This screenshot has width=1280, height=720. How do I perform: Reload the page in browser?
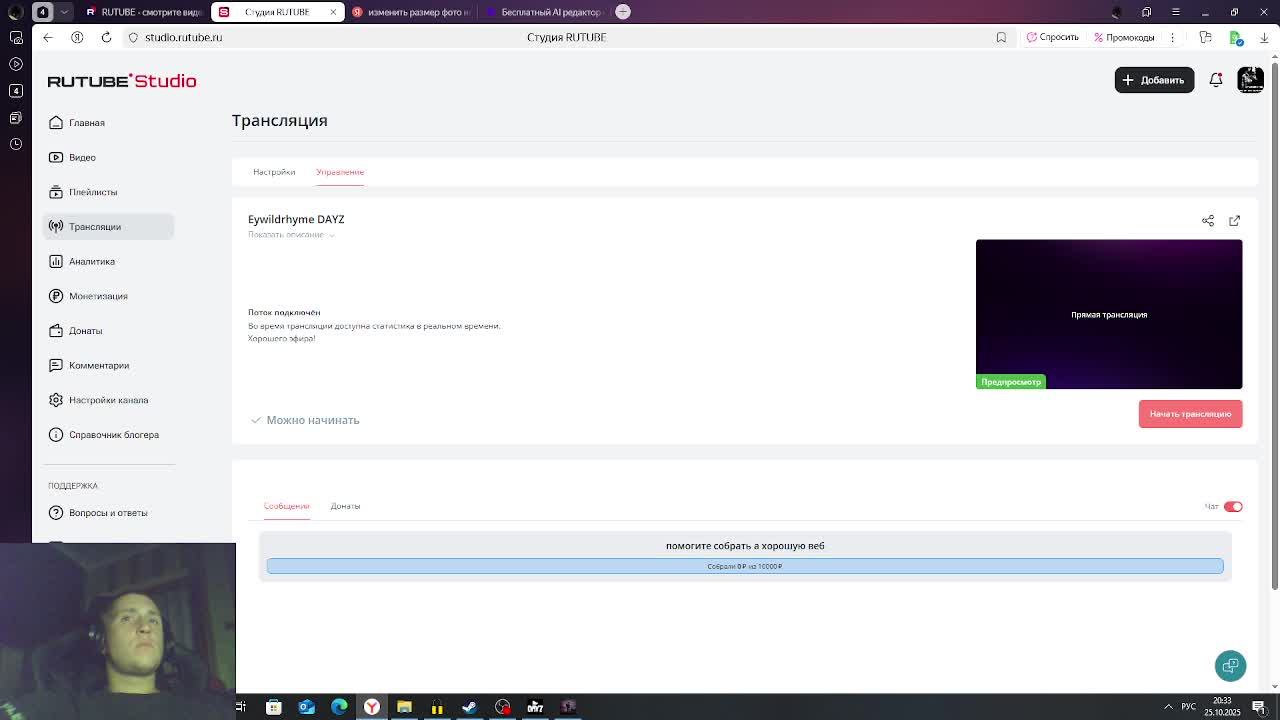pyautogui.click(x=106, y=37)
